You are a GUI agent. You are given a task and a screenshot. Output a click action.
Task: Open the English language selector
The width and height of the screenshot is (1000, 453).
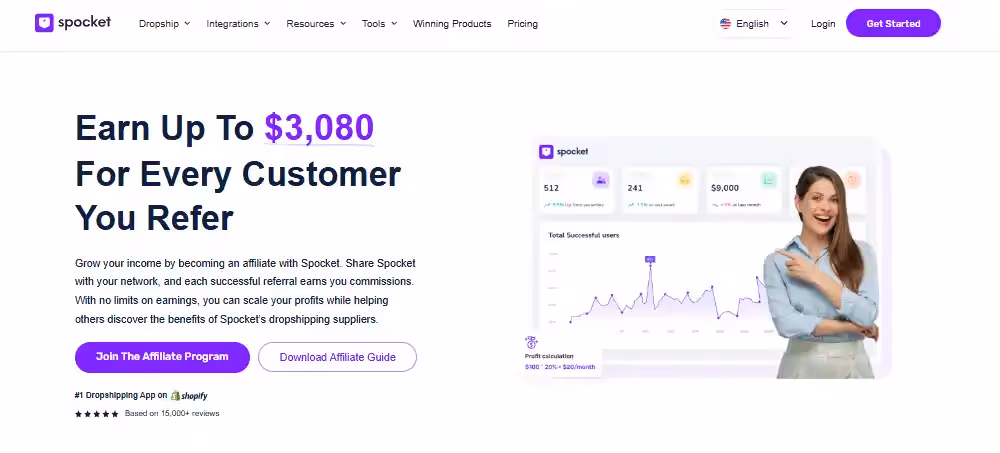754,24
